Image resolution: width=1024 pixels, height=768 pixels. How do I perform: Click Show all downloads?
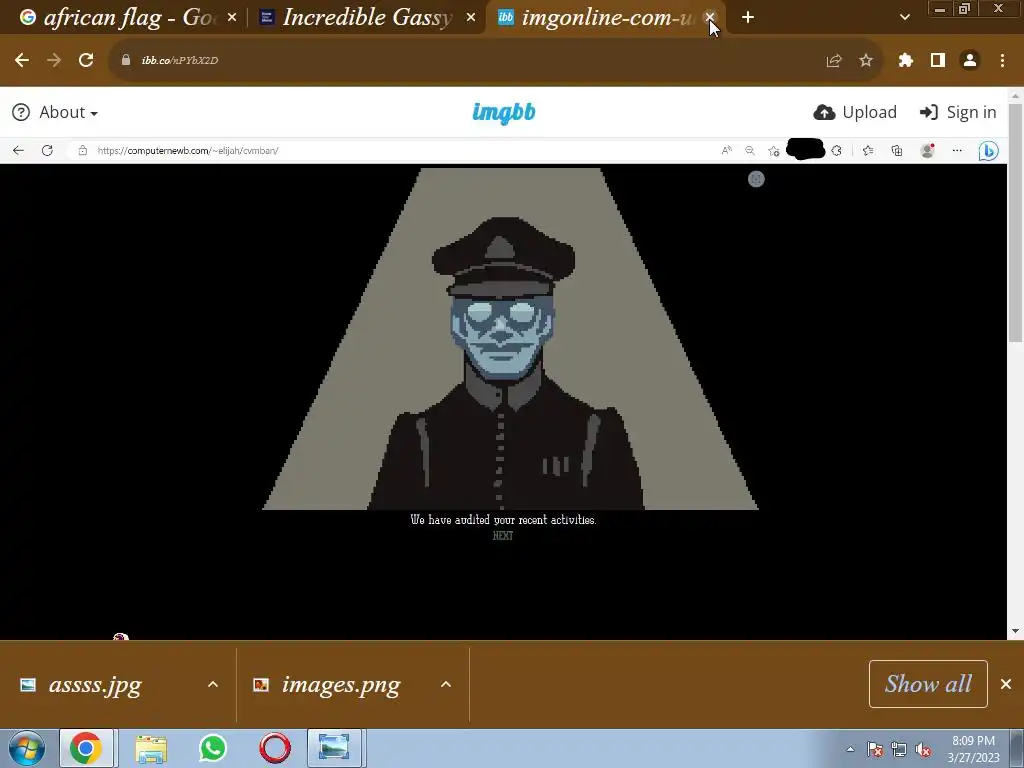pyautogui.click(x=928, y=684)
